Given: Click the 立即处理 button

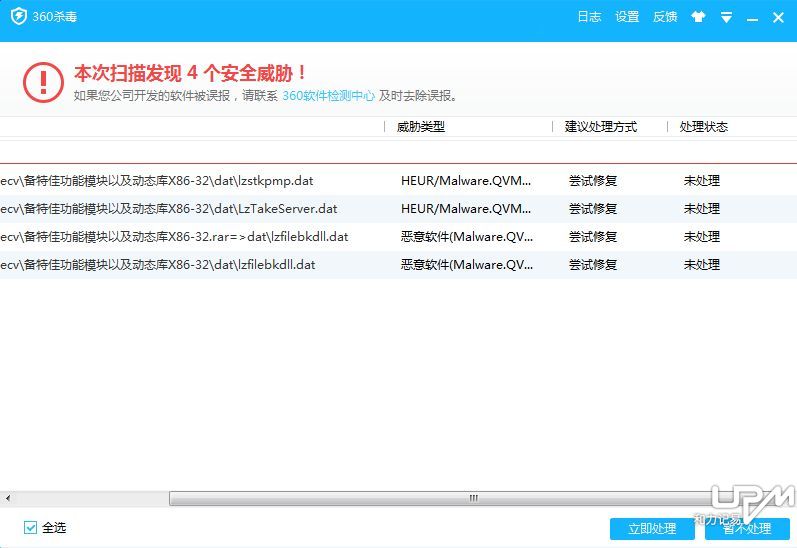Looking at the screenshot, I should [x=652, y=529].
